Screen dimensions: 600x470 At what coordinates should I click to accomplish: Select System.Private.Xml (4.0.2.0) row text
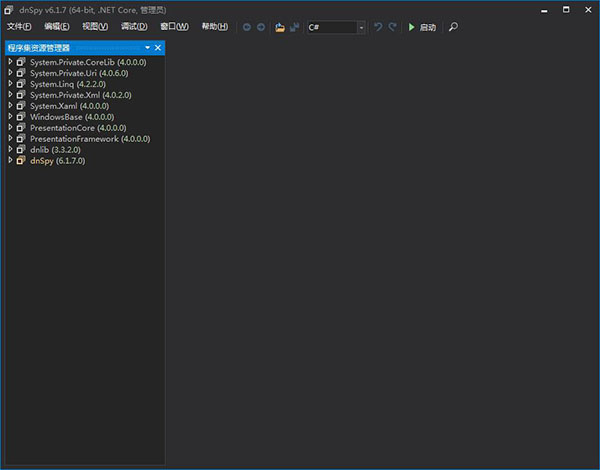(x=81, y=95)
